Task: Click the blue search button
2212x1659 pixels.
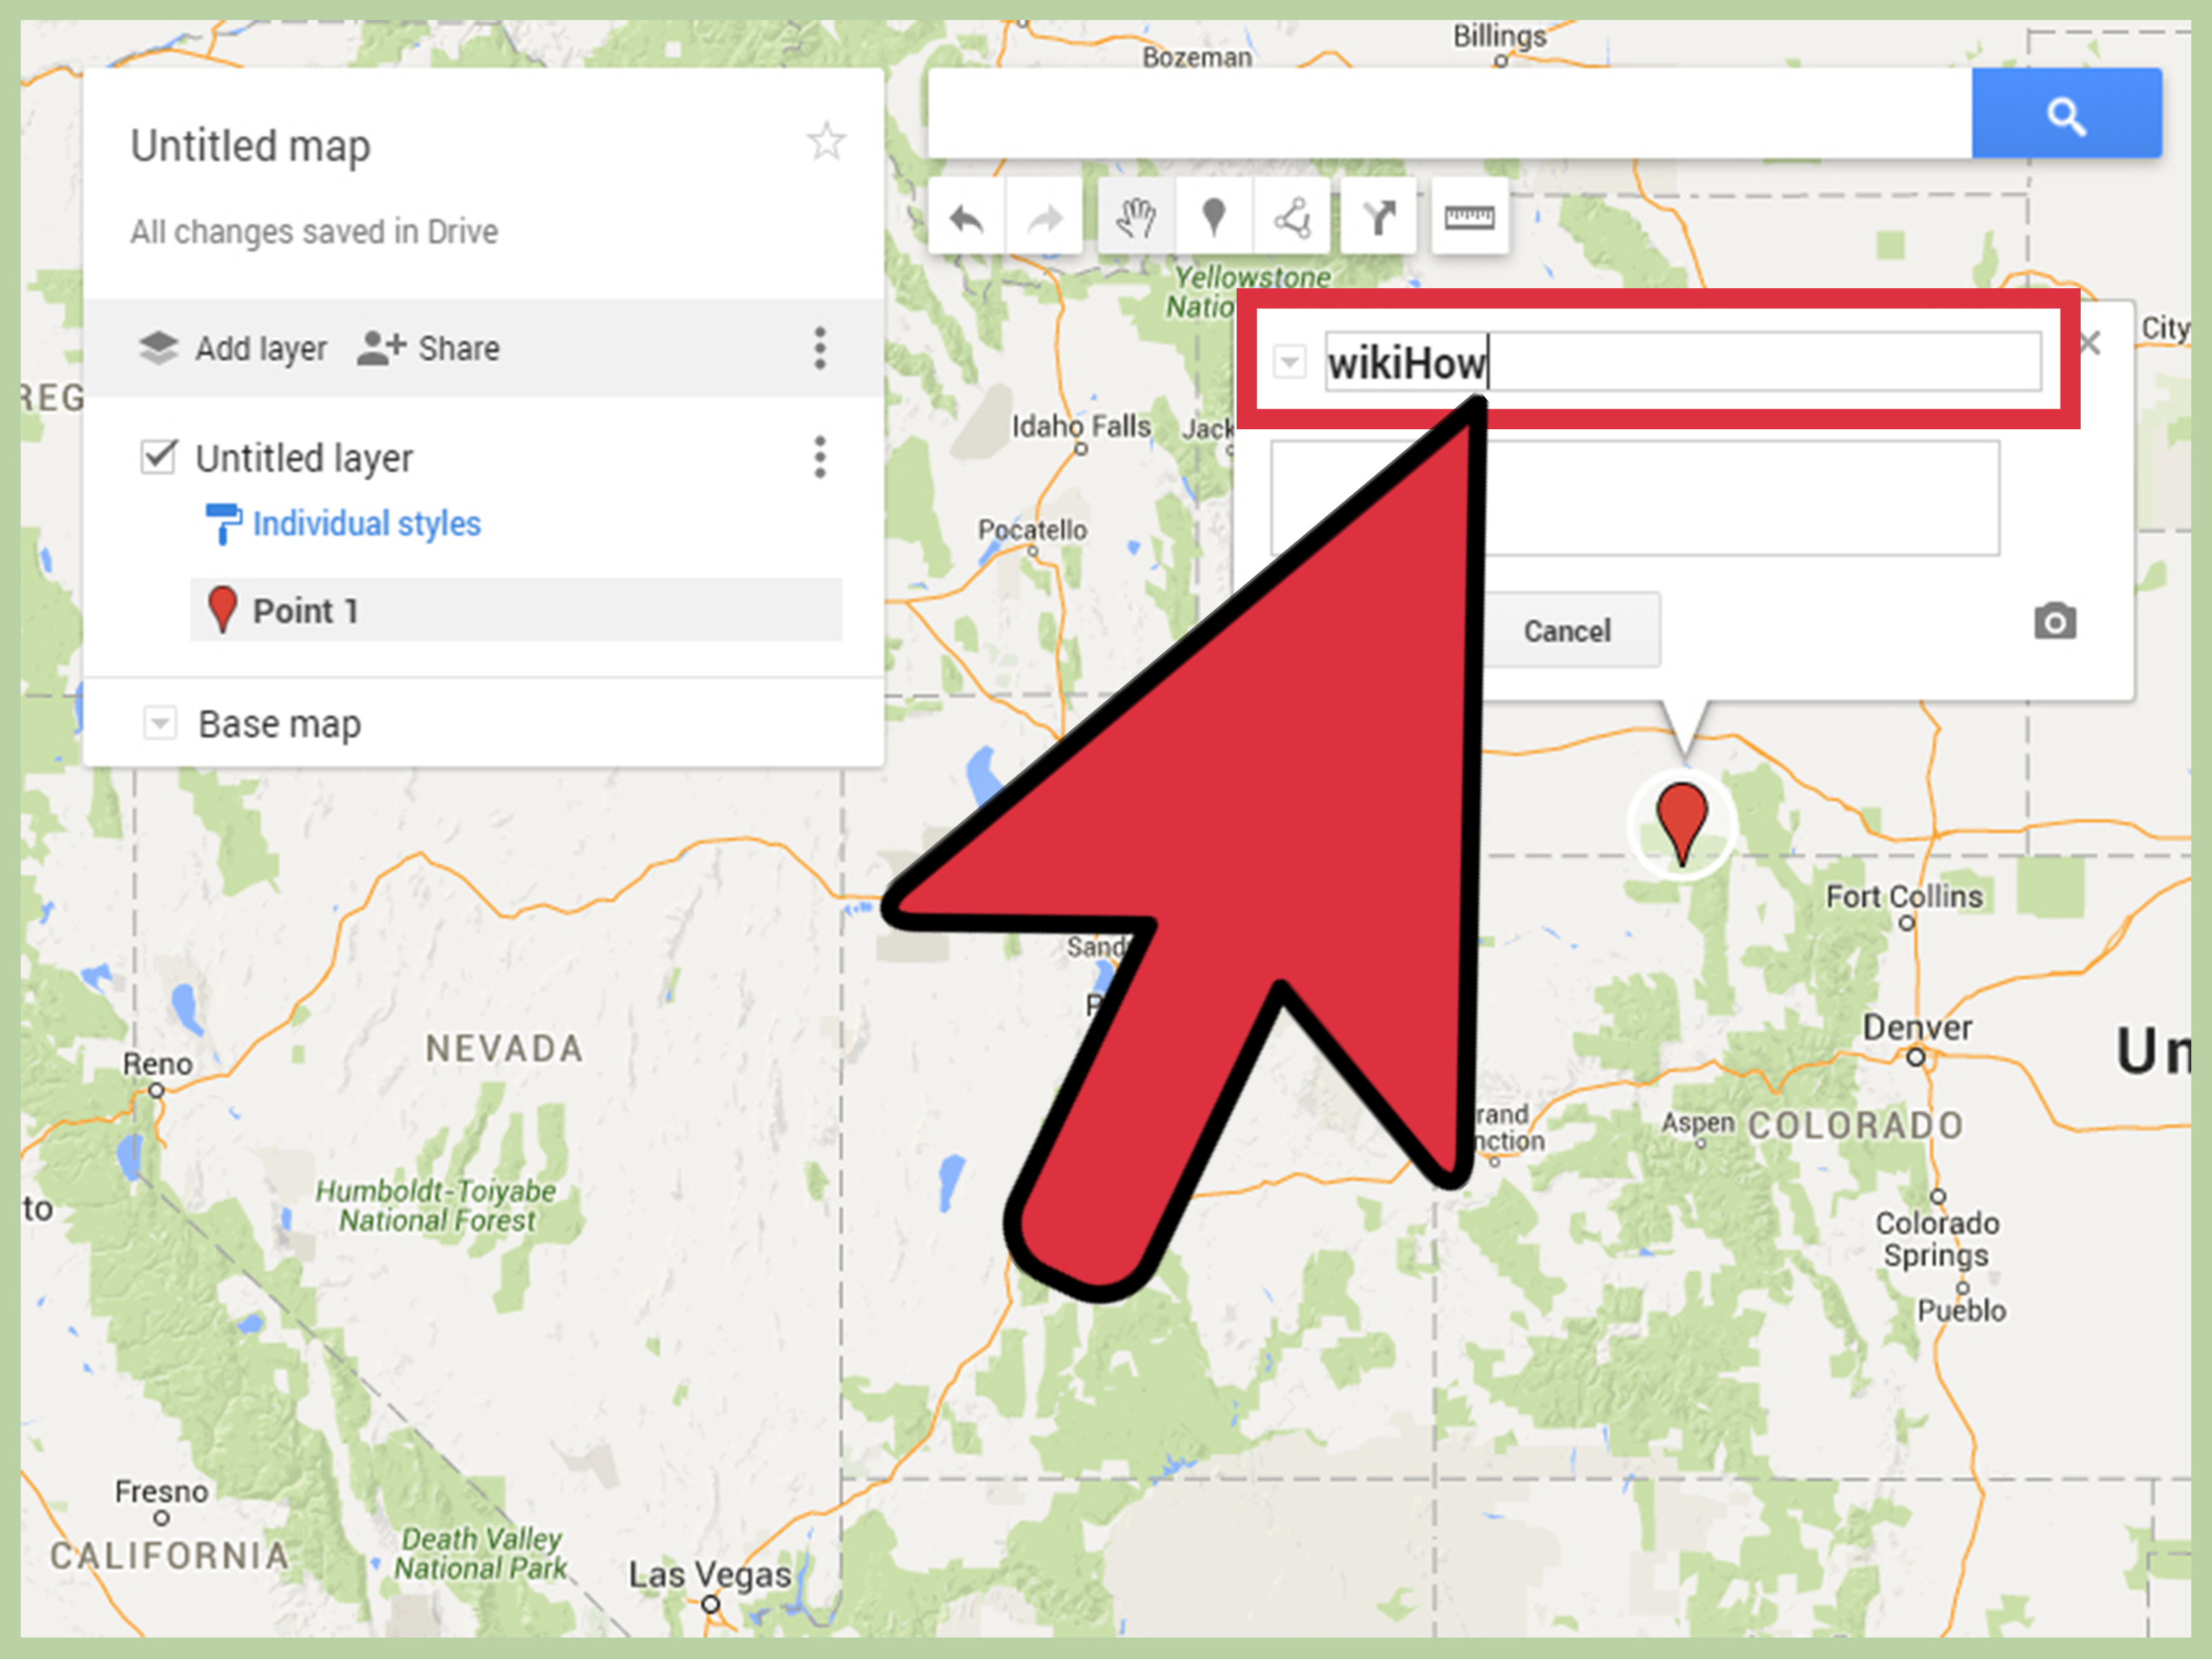Action: point(2066,114)
